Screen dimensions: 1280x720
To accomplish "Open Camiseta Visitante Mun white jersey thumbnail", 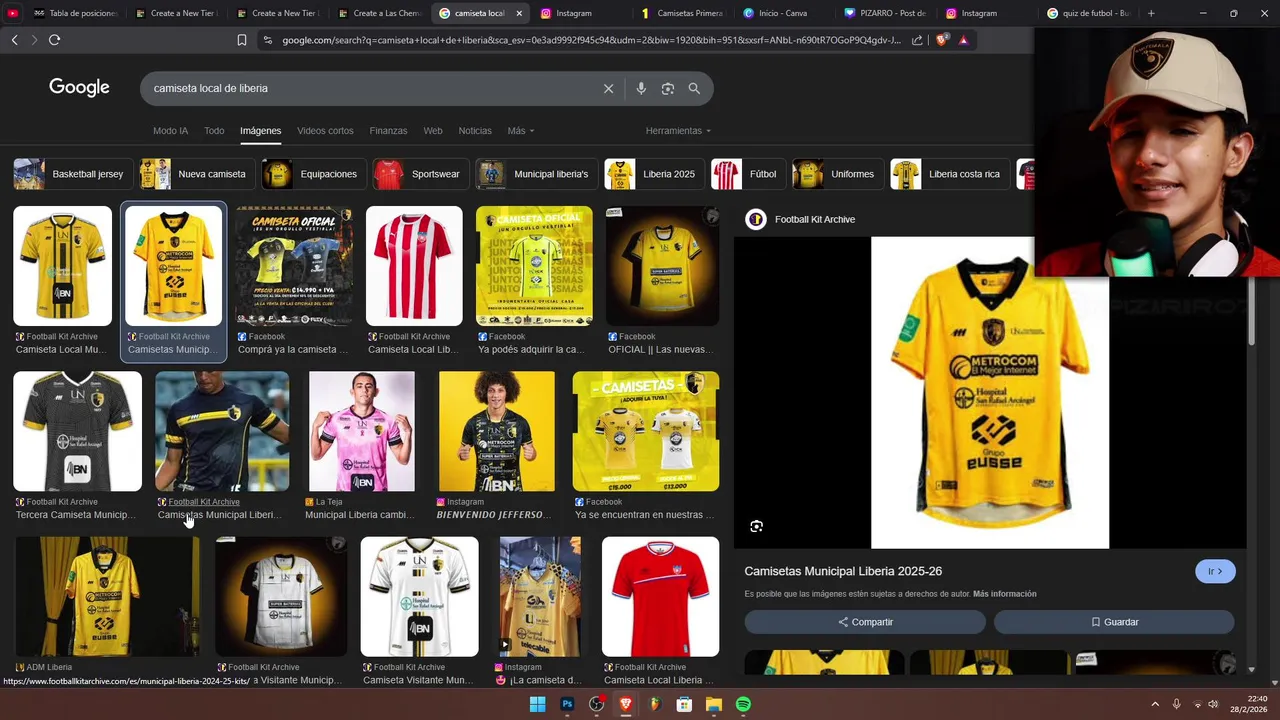I will pyautogui.click(x=419, y=597).
